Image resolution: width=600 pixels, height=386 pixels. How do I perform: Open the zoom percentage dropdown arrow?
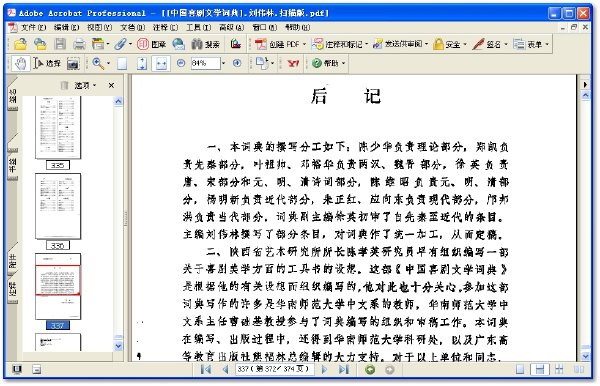tap(223, 63)
